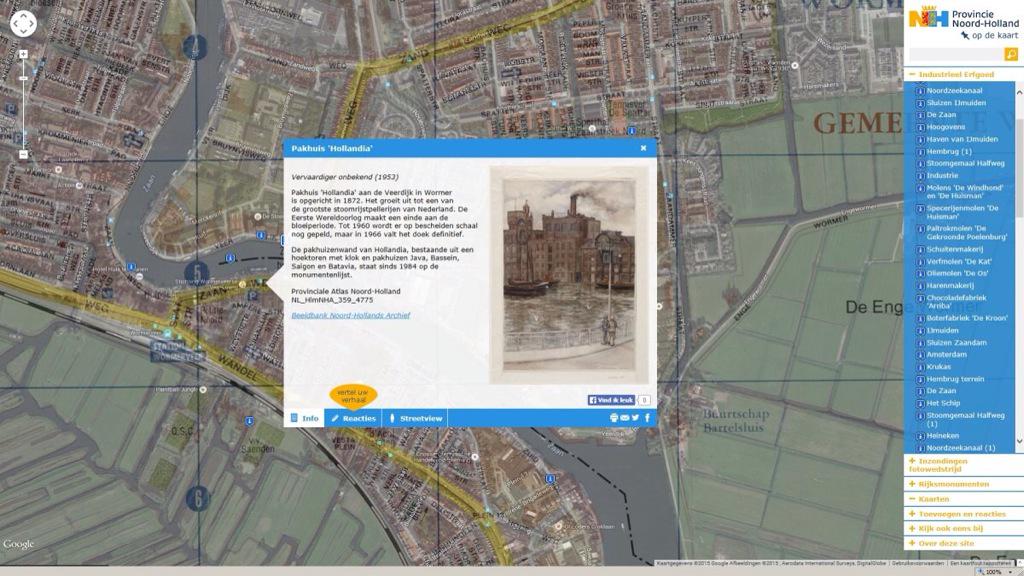Click the Google logo on the map
This screenshot has height=576, width=1024.
[18, 544]
